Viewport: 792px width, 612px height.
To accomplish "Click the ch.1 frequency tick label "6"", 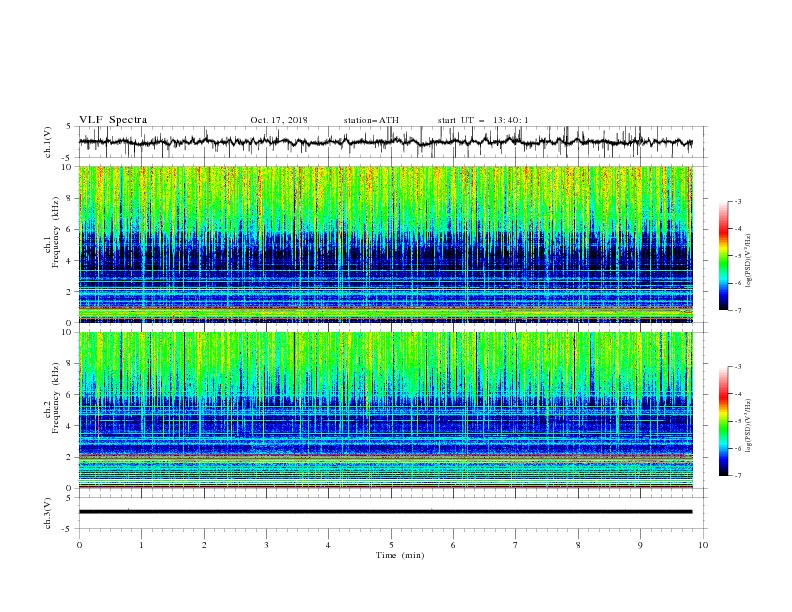I will click(69, 229).
